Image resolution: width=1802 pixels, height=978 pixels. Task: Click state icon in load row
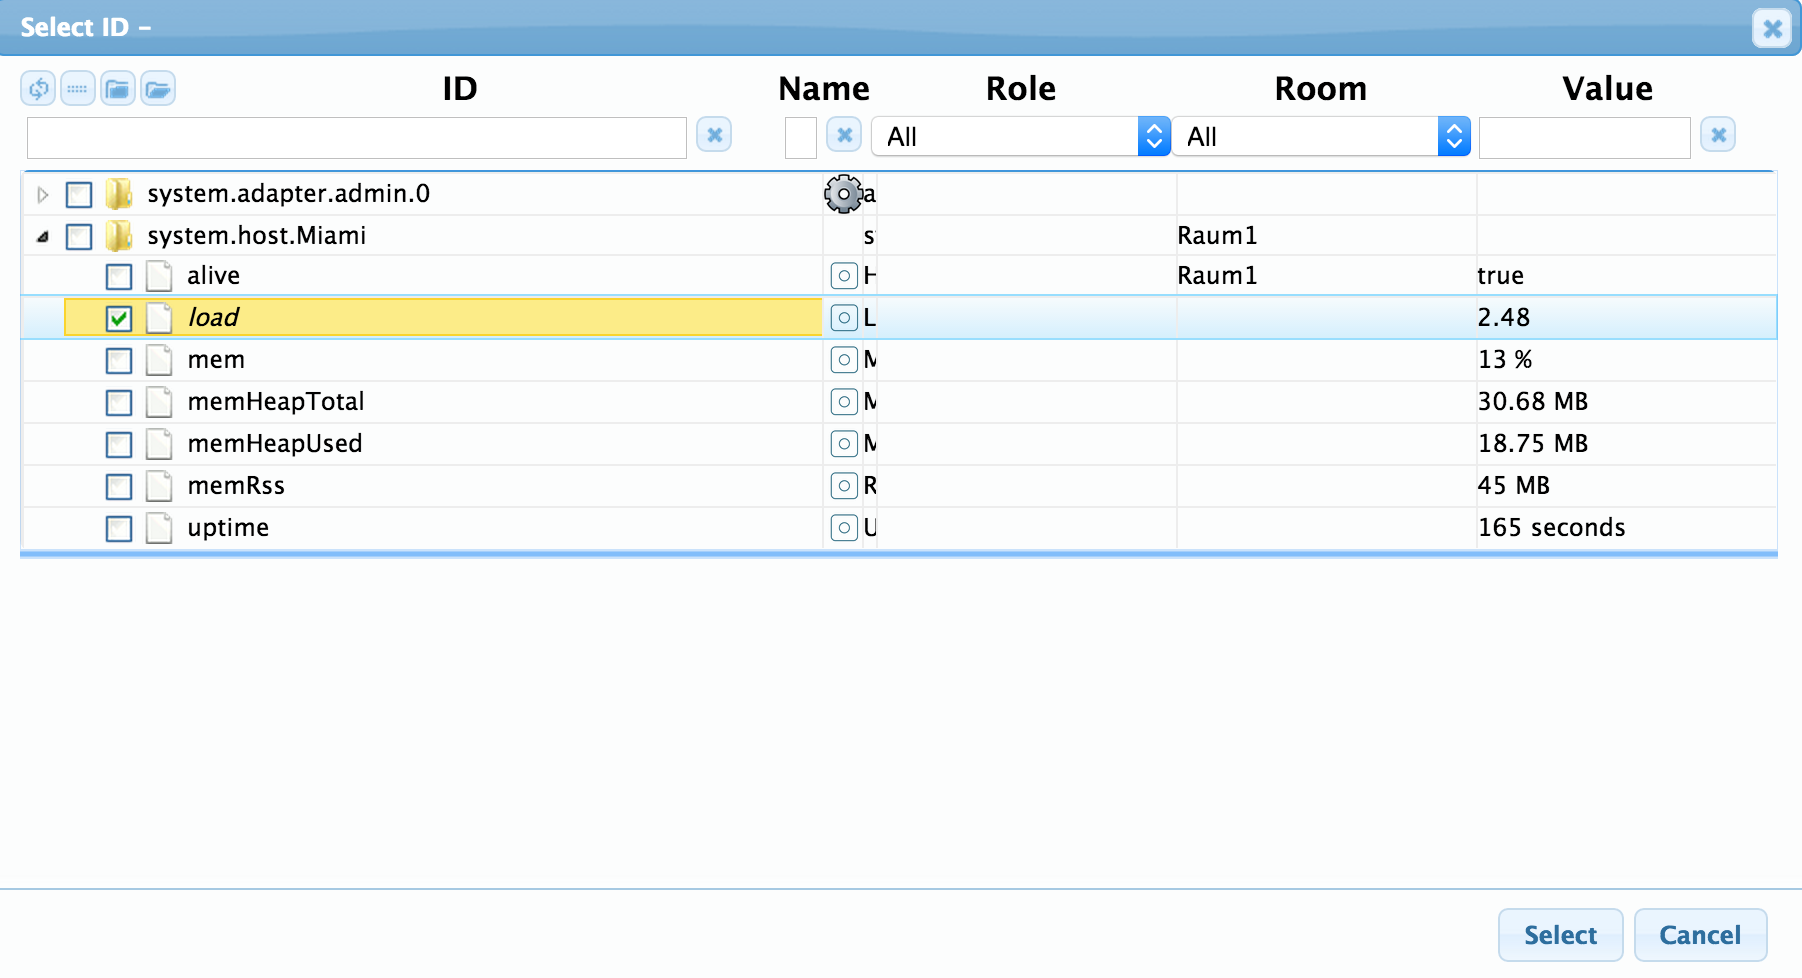pyautogui.click(x=844, y=317)
